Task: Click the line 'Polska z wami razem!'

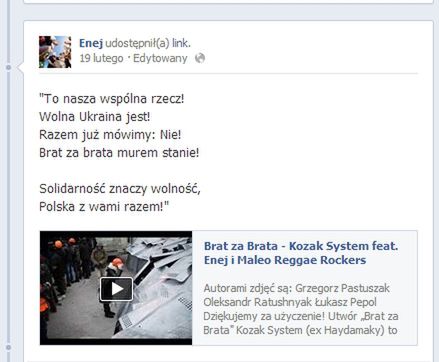Action: click(104, 207)
